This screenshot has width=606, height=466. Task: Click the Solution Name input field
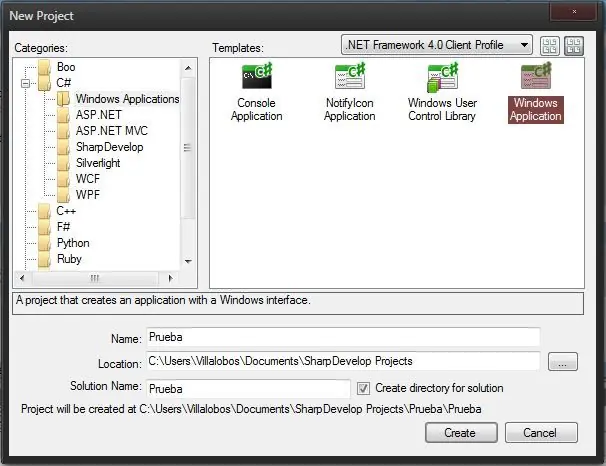(x=248, y=389)
